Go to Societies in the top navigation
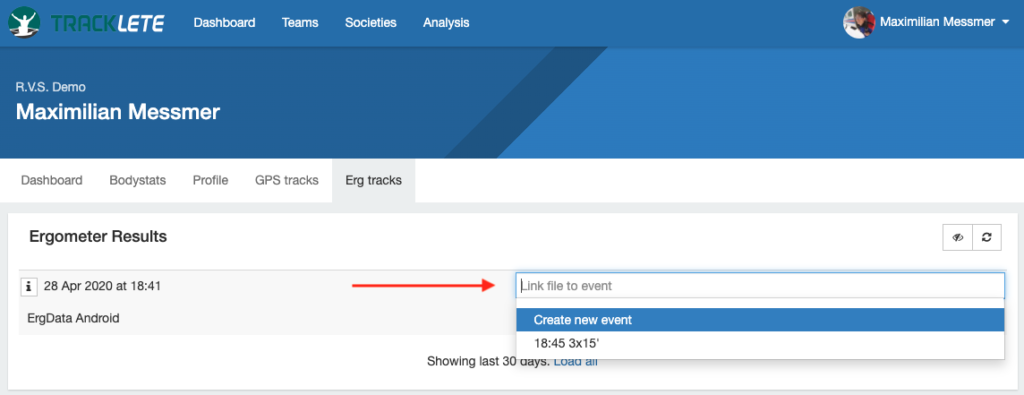Viewport: 1024px width, 395px height. pos(370,23)
